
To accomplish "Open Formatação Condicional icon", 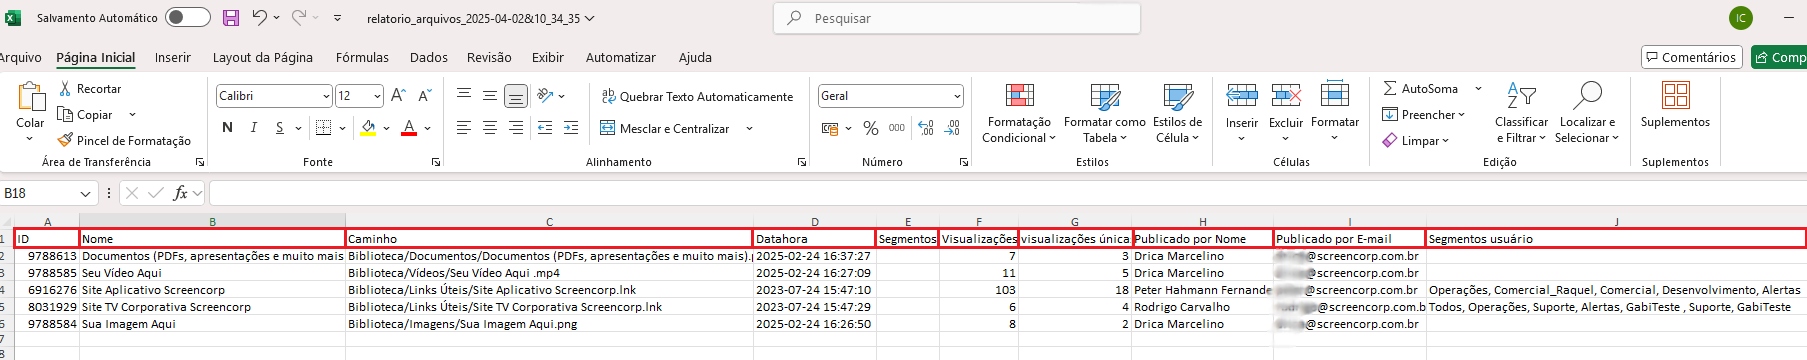I will click(1019, 96).
